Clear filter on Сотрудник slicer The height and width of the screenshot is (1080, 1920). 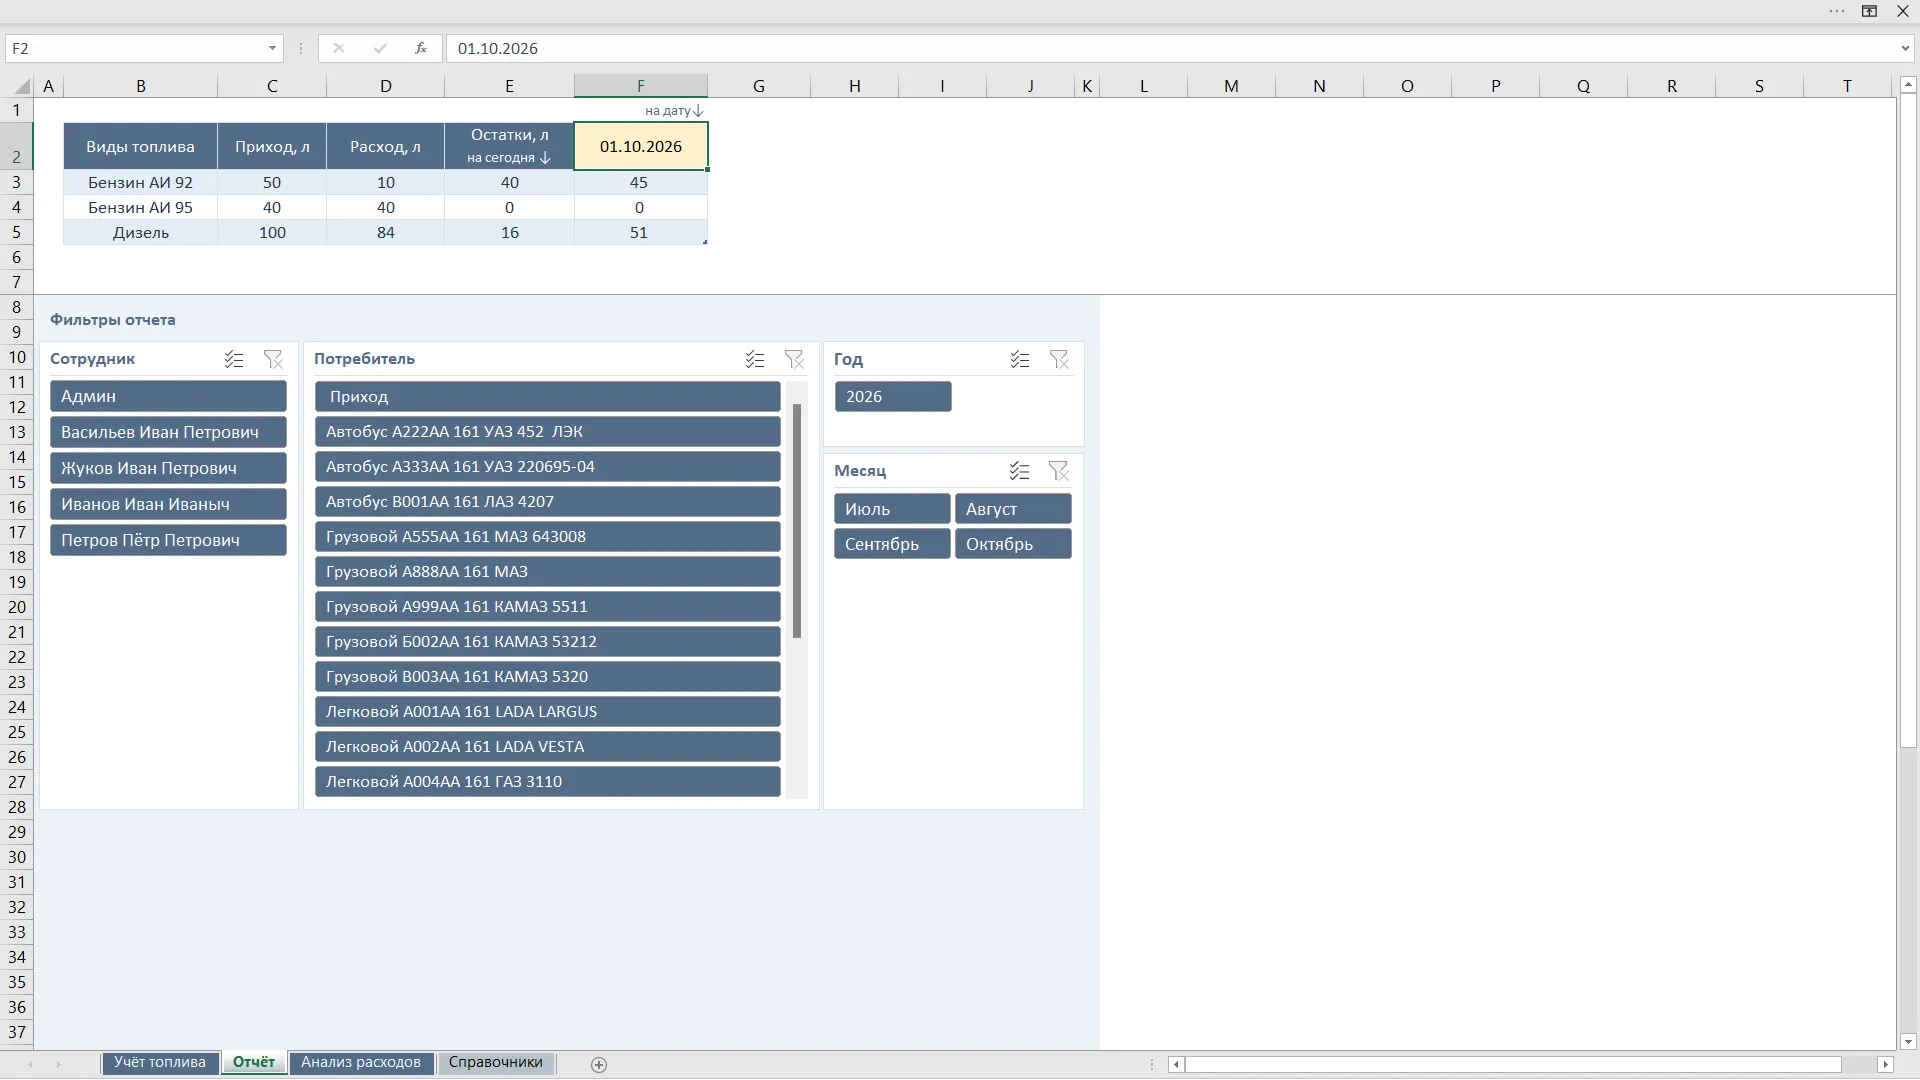(273, 359)
